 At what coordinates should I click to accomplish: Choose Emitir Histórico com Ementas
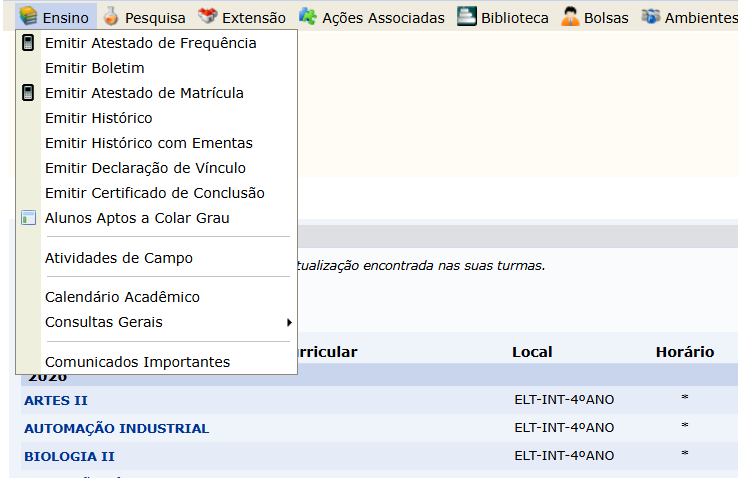point(149,143)
